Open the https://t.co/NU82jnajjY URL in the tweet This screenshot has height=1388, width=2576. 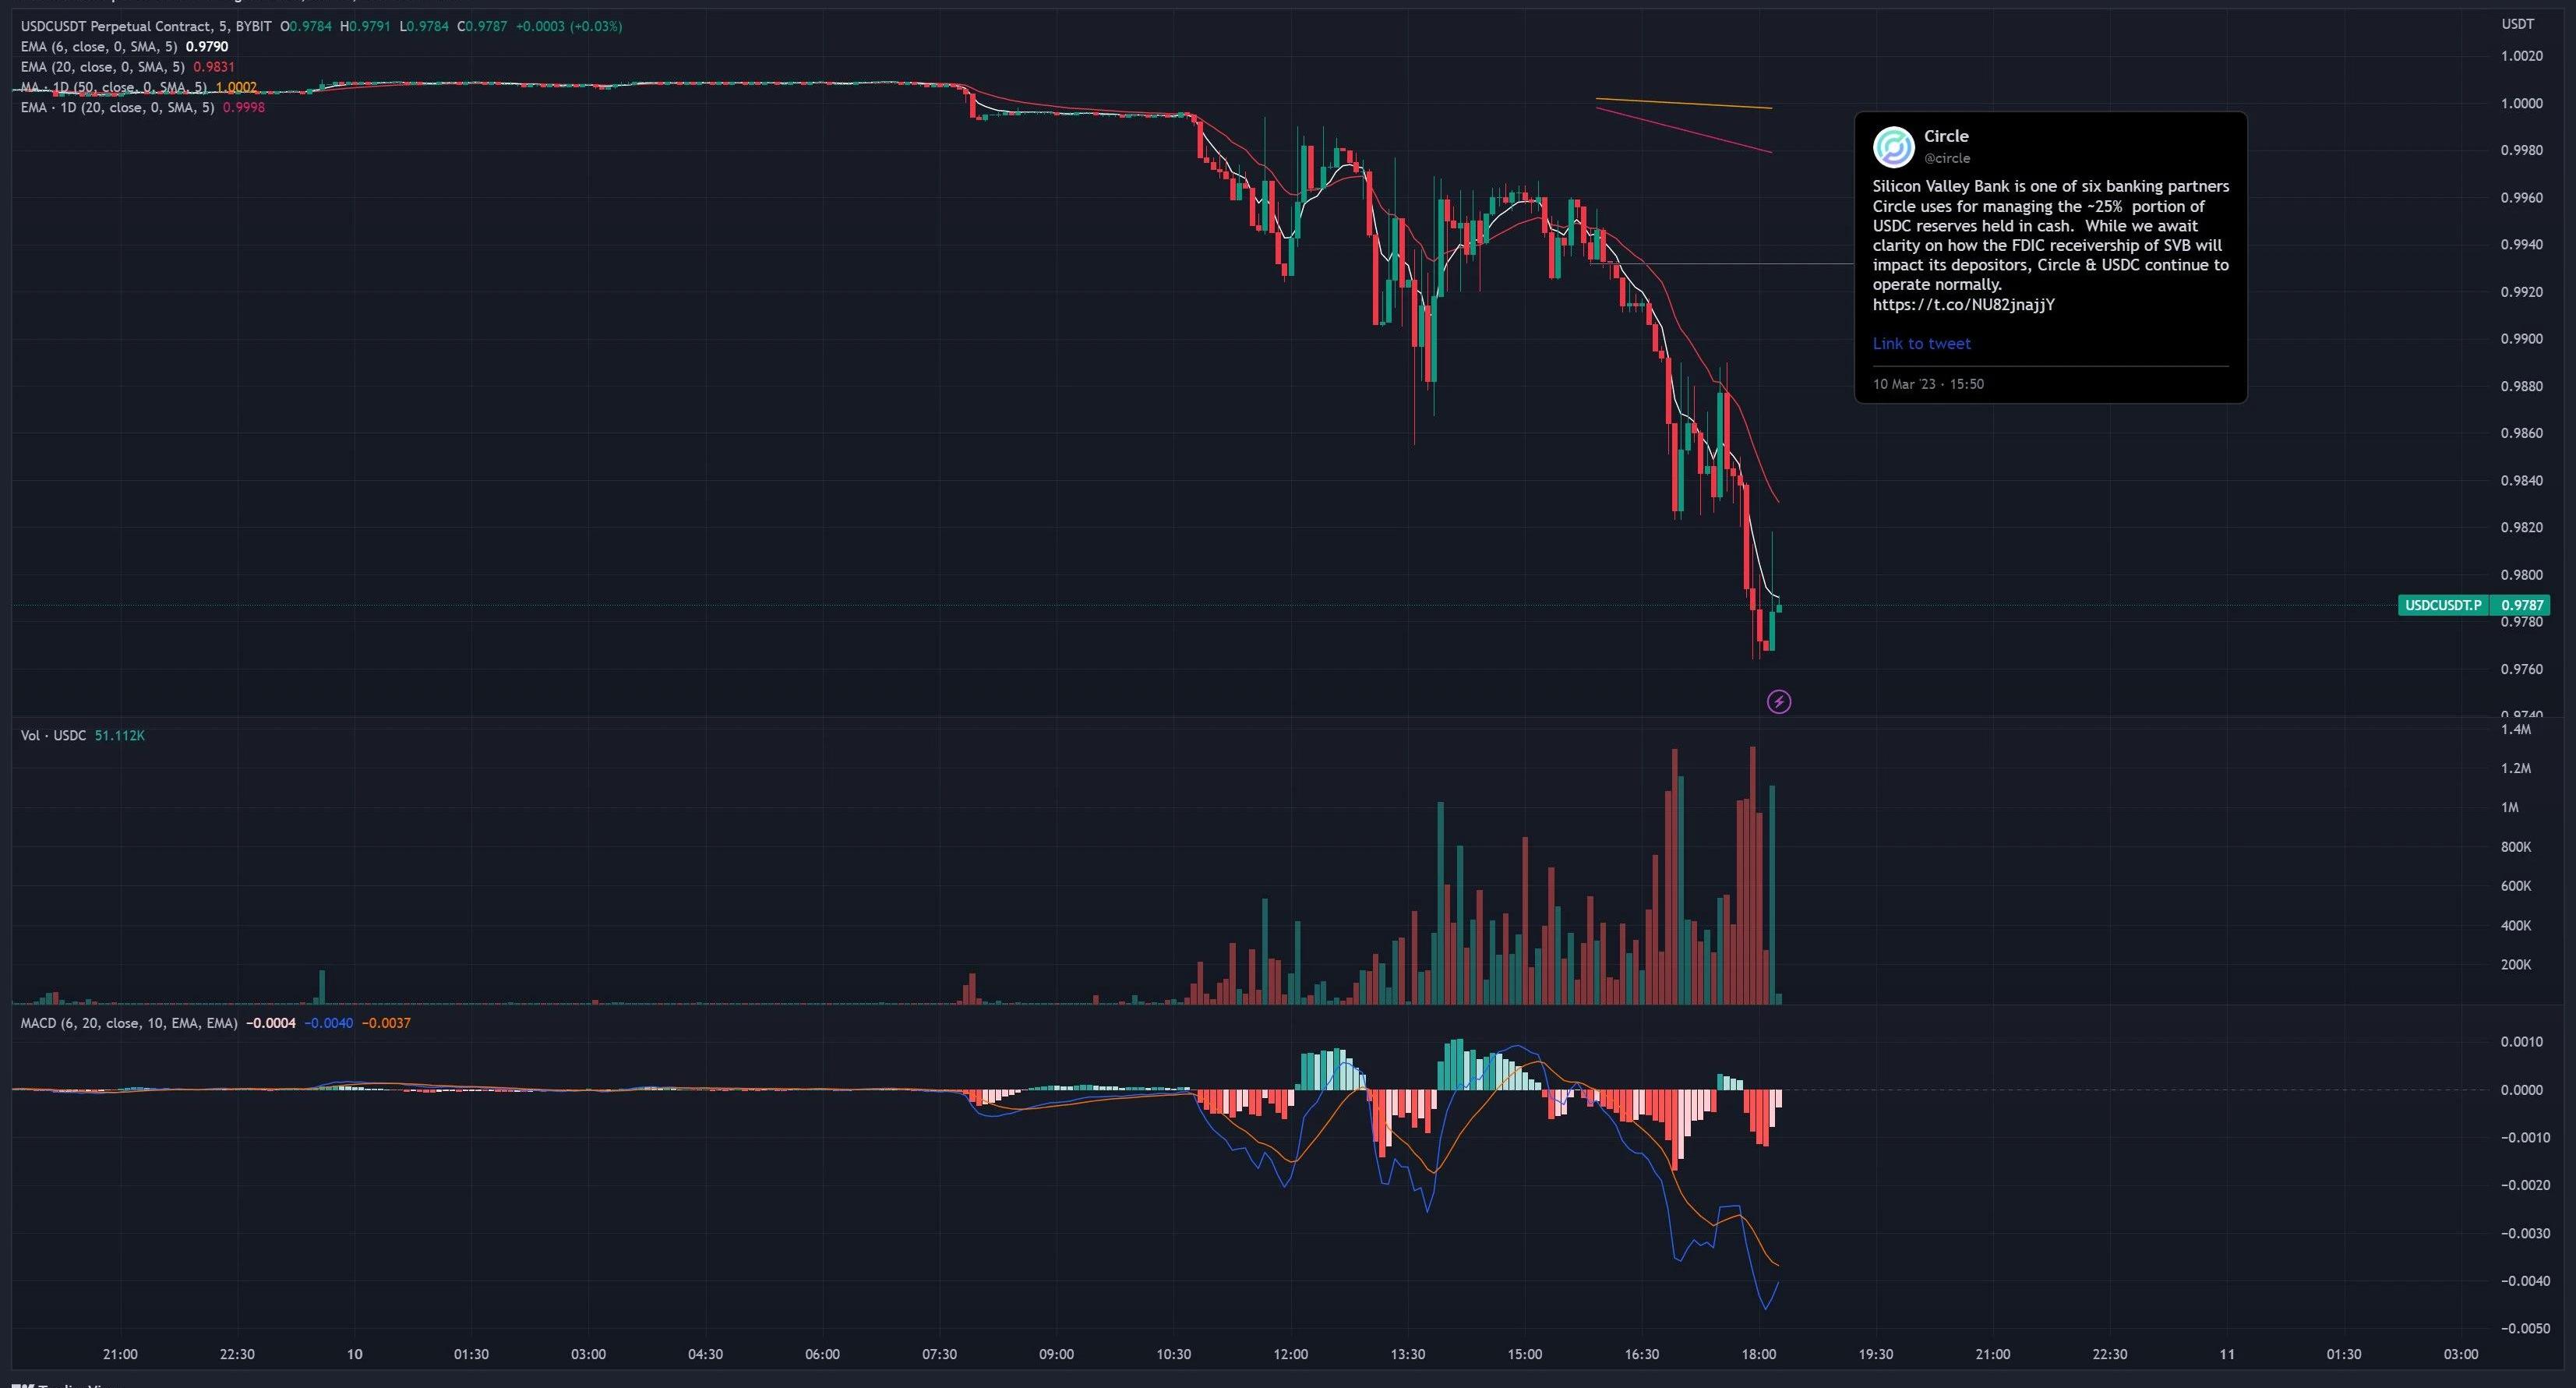(x=1964, y=304)
